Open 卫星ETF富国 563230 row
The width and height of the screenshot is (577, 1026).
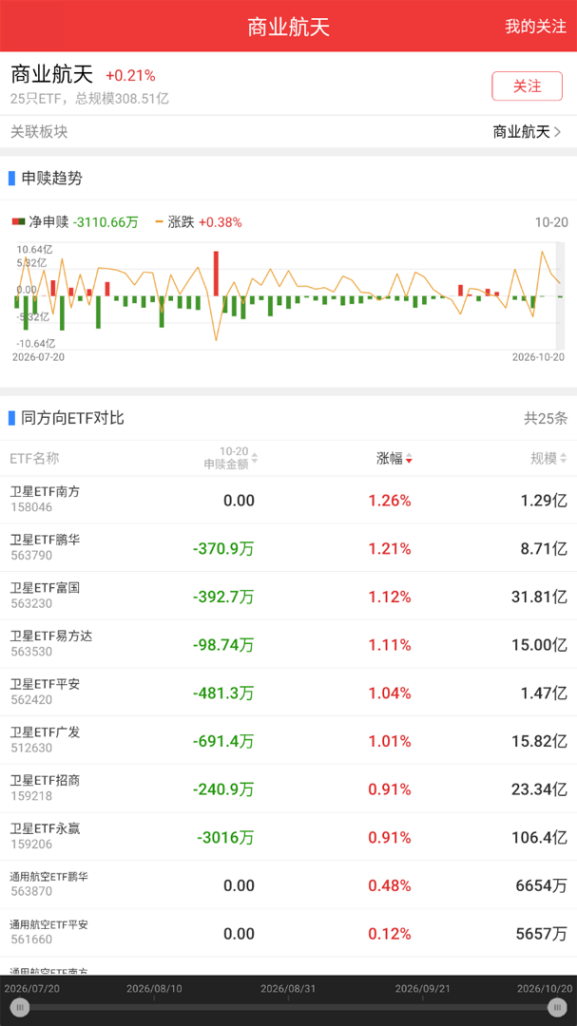click(288, 596)
